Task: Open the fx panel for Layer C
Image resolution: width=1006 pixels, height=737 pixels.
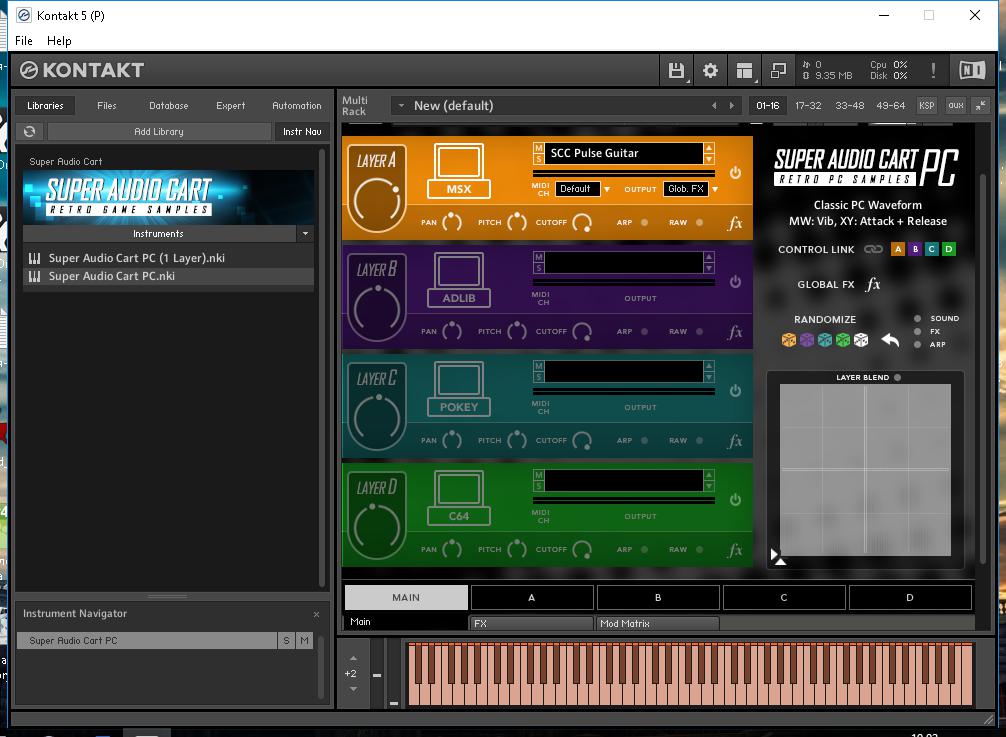Action: tap(735, 441)
